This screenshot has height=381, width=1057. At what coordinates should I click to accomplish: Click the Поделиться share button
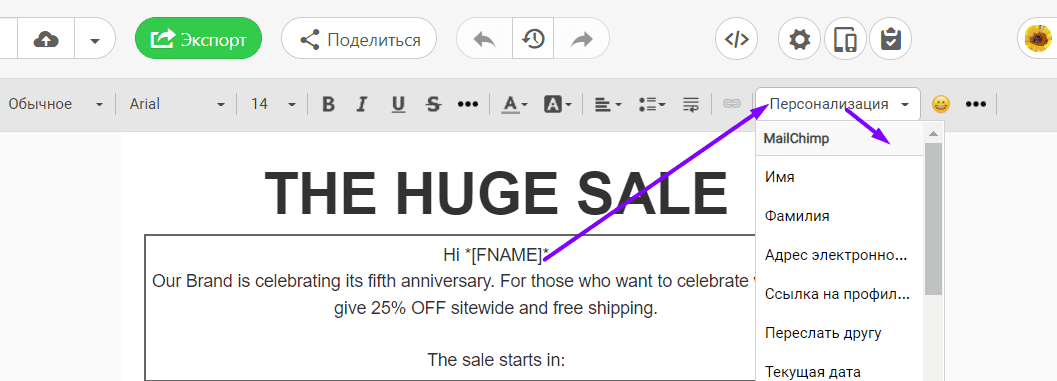click(359, 39)
